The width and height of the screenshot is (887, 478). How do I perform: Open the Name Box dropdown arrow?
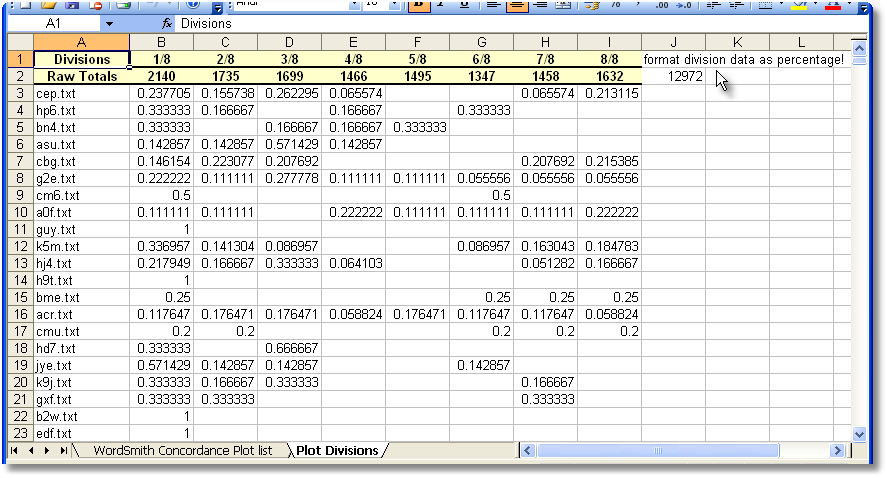(x=109, y=23)
